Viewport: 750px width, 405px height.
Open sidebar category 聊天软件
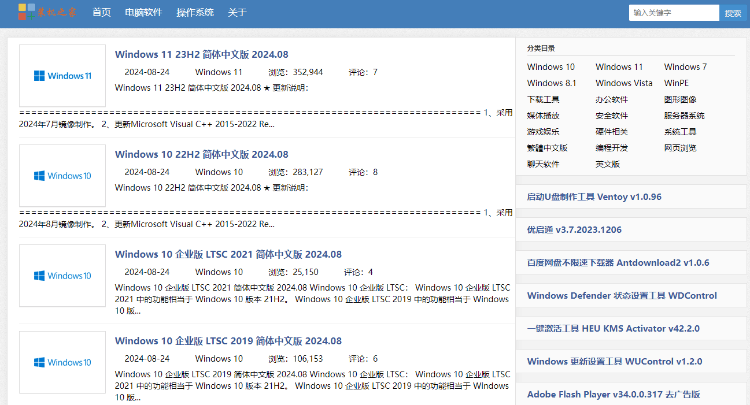[543, 164]
